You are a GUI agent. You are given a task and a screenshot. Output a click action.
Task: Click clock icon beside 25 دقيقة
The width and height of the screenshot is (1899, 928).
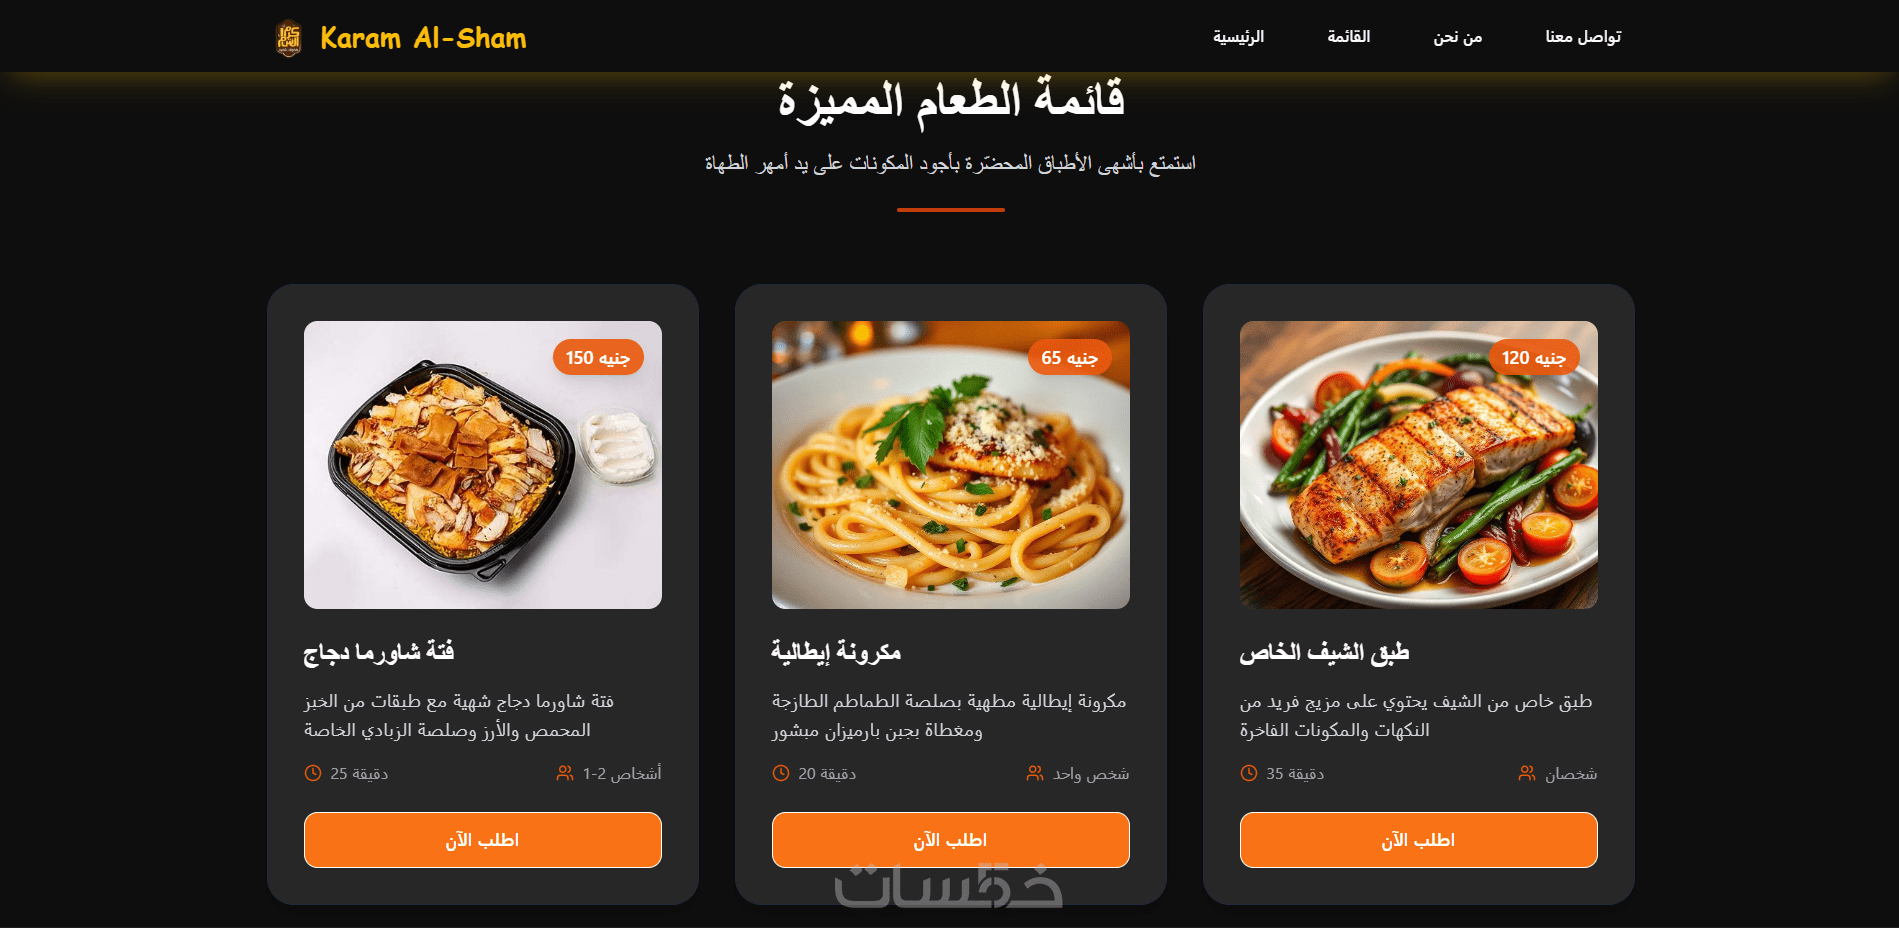coord(313,773)
